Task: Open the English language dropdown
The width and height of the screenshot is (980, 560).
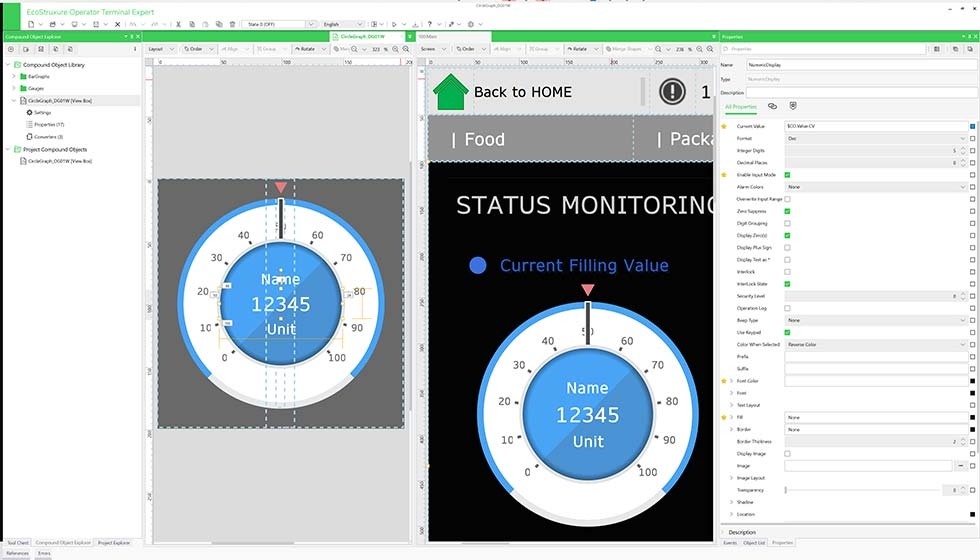Action: [345, 24]
